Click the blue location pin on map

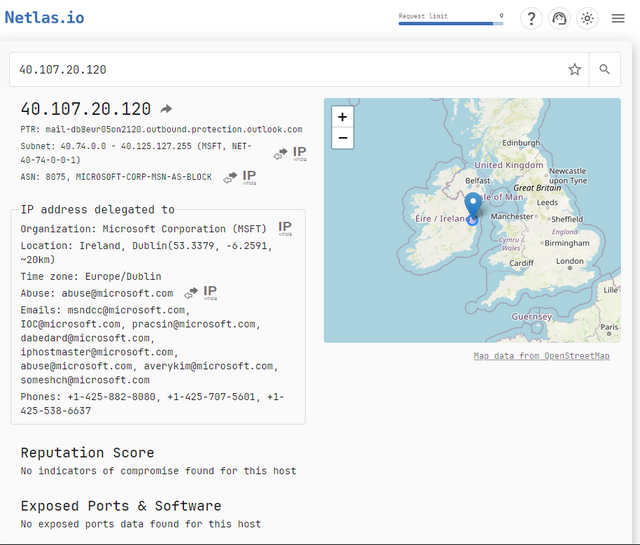473,206
